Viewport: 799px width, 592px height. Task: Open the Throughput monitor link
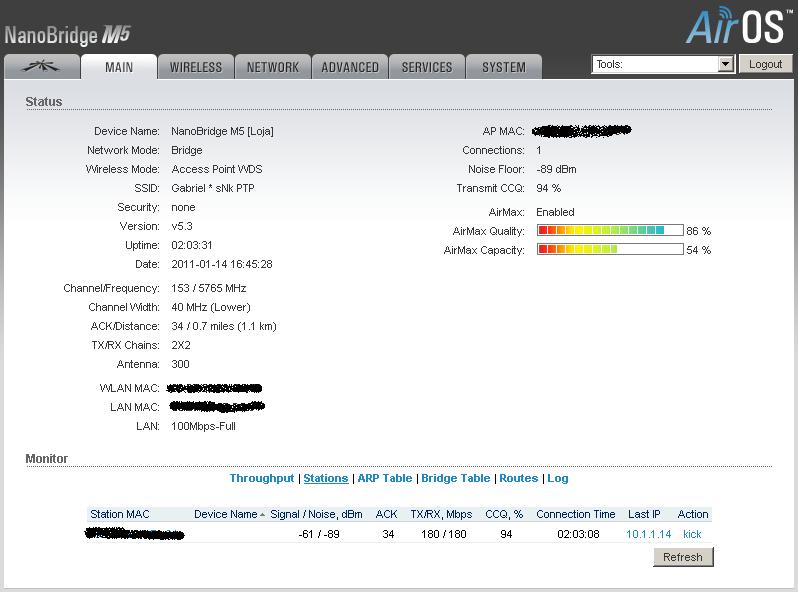pyautogui.click(x=261, y=478)
